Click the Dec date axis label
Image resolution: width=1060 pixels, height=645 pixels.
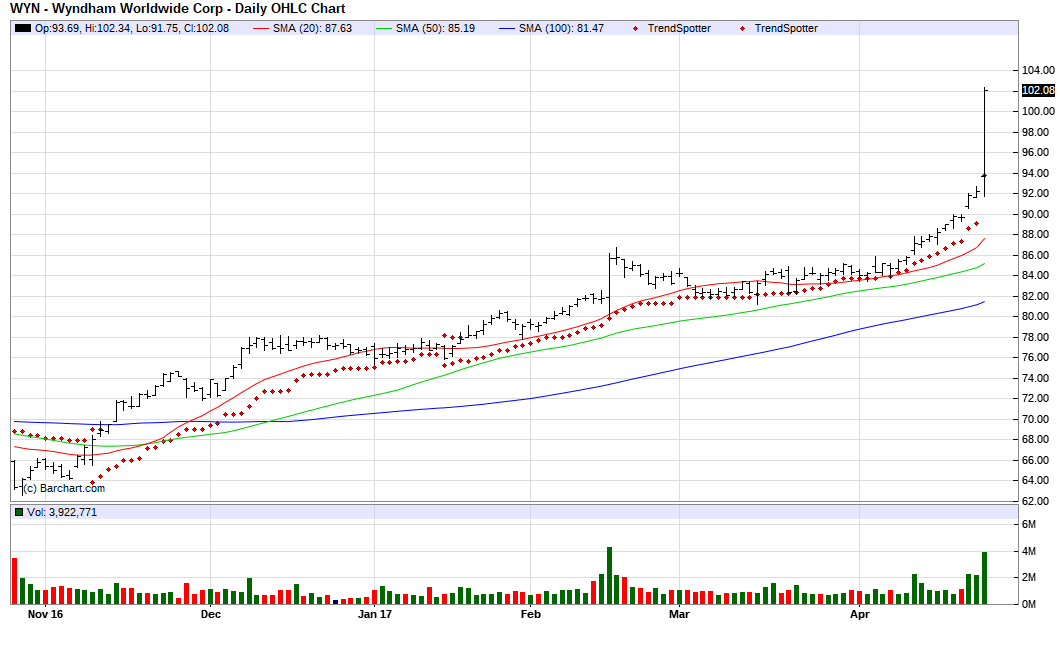point(211,614)
